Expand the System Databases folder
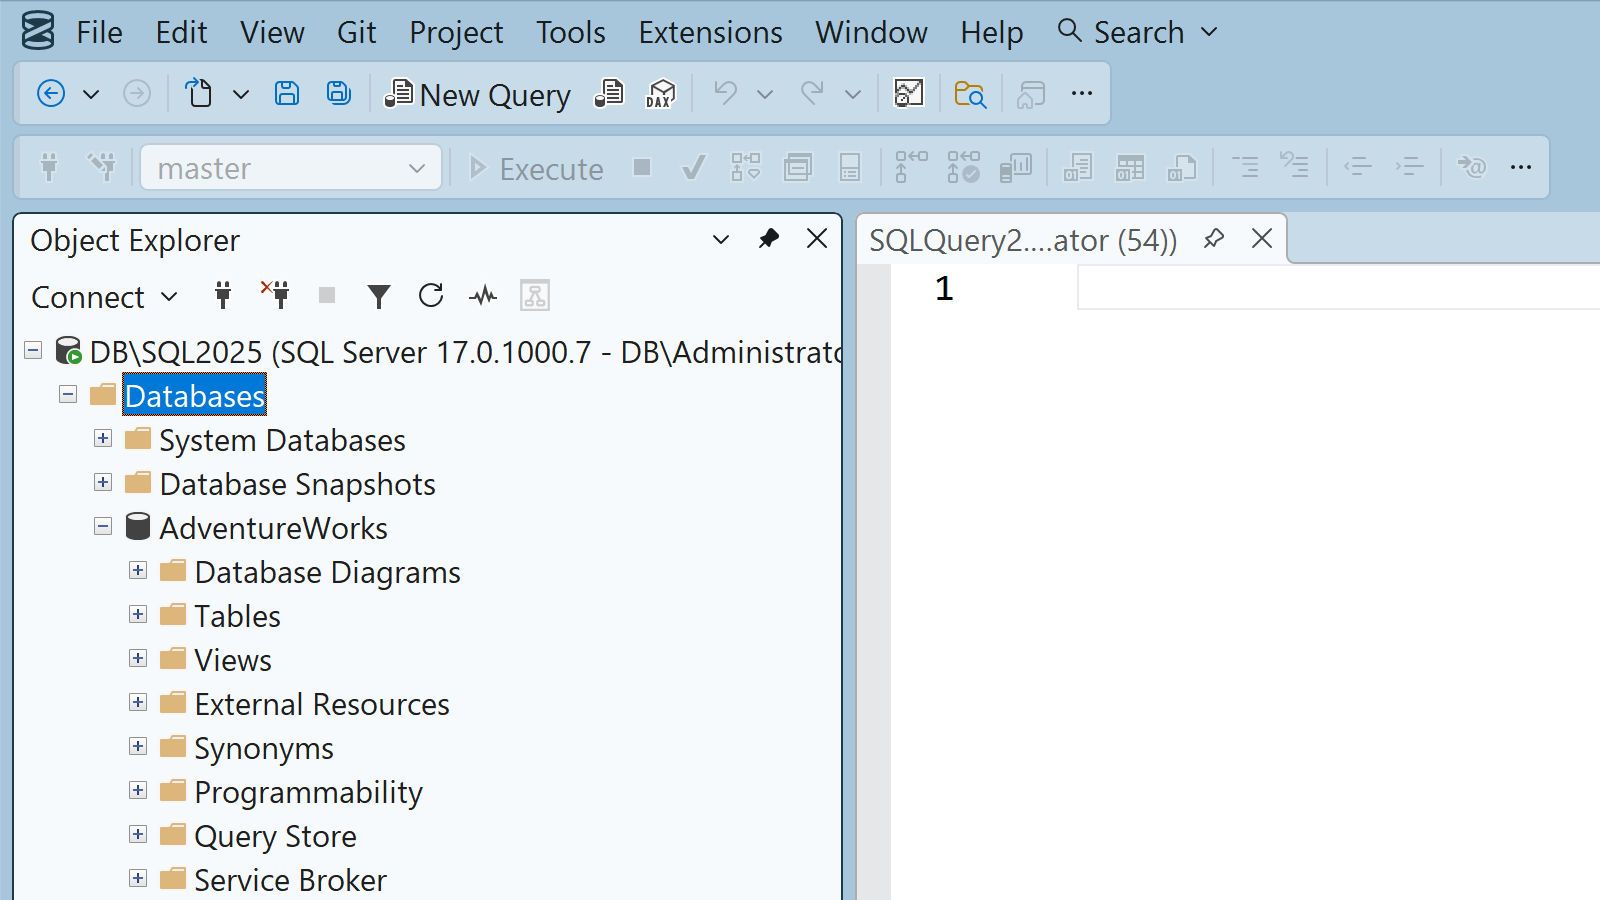The height and width of the screenshot is (900, 1600). [103, 439]
